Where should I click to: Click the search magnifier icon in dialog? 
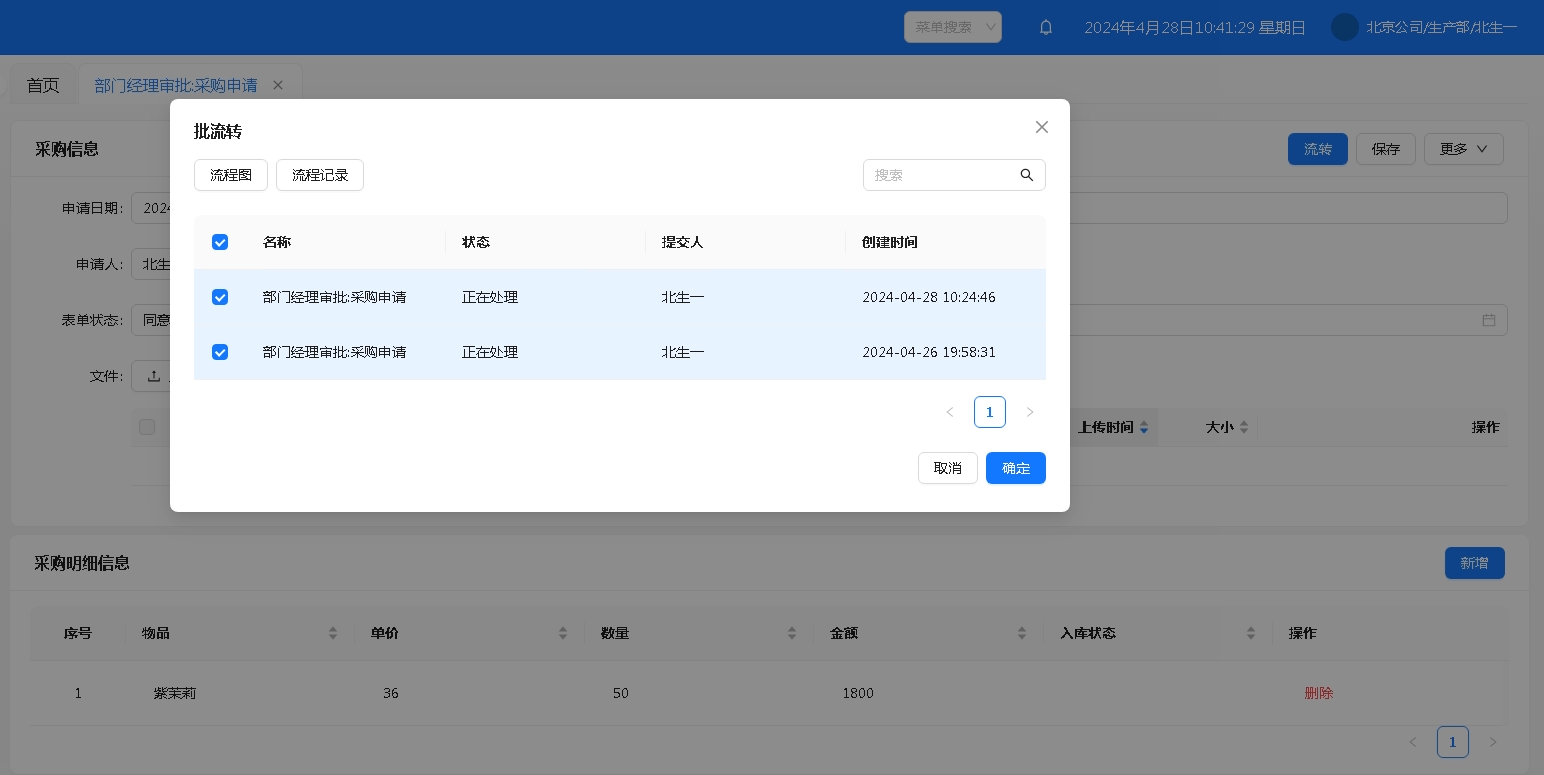(1026, 175)
